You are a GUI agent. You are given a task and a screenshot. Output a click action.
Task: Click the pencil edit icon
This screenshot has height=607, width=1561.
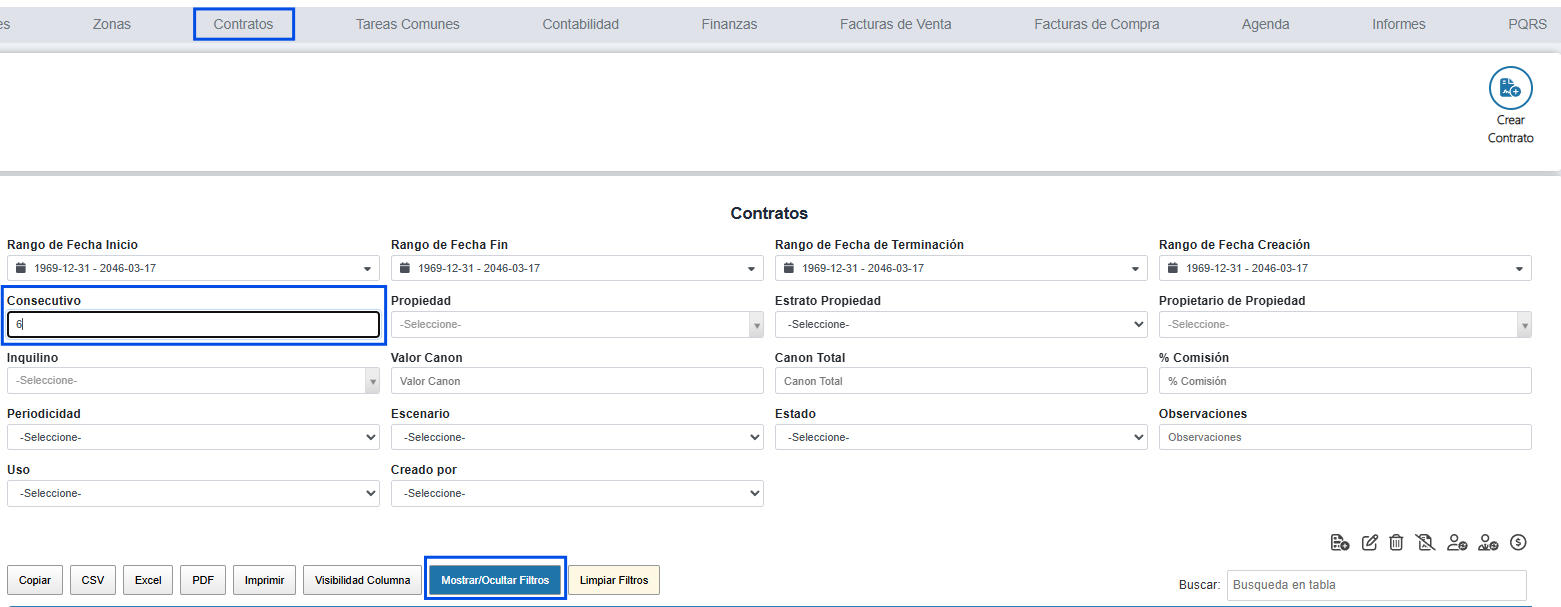tap(1370, 543)
